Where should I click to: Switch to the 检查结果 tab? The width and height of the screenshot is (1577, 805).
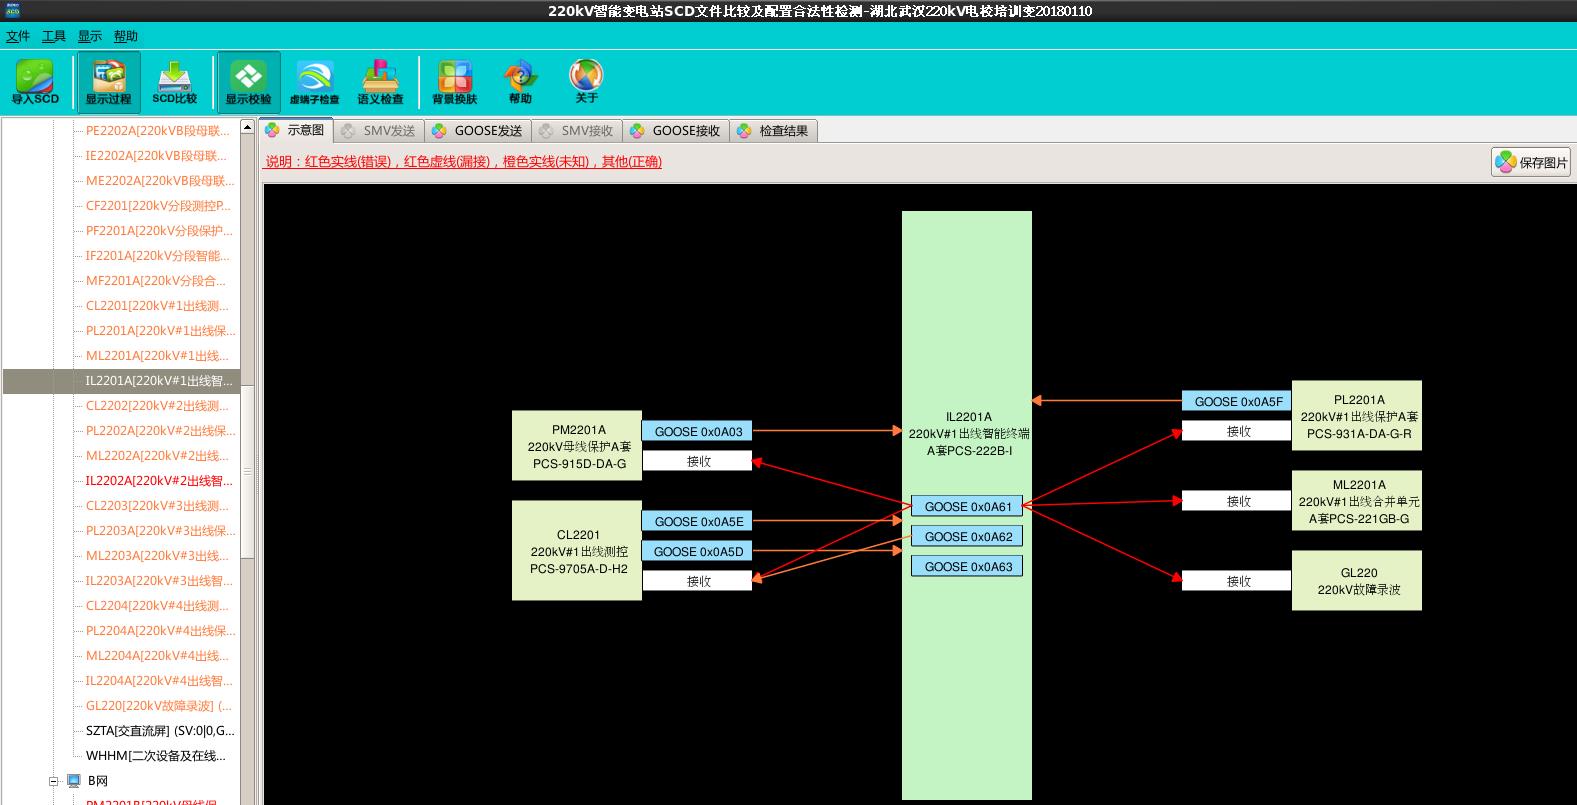tap(773, 131)
